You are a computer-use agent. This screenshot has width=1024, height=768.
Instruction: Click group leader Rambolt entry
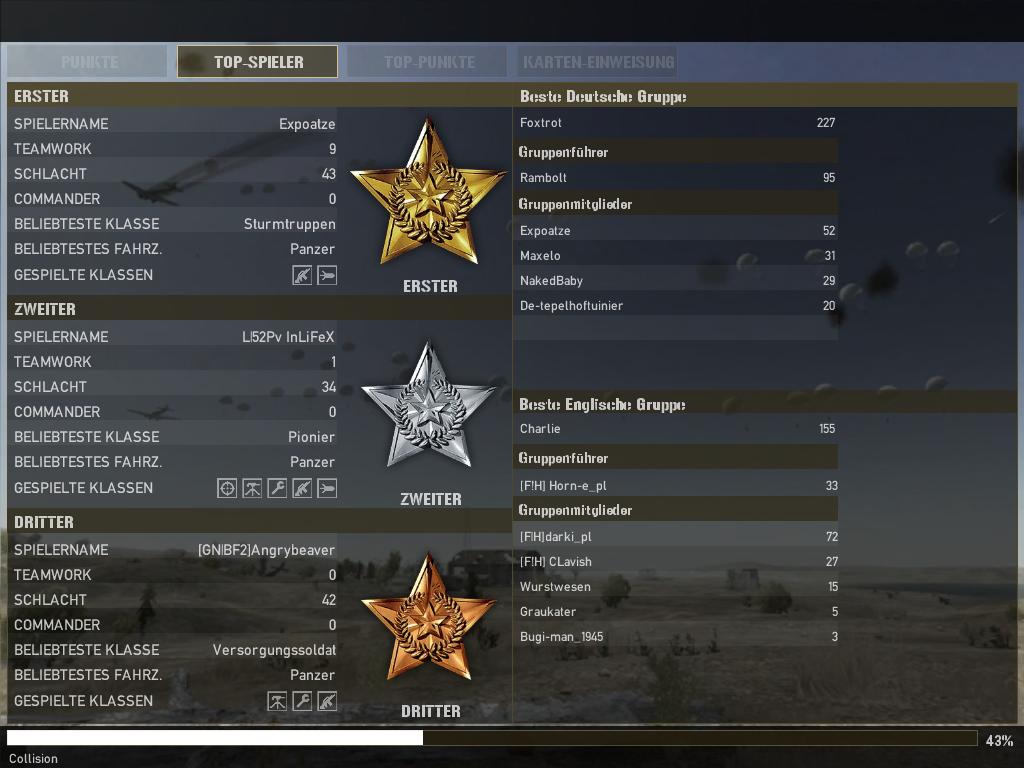coord(677,178)
